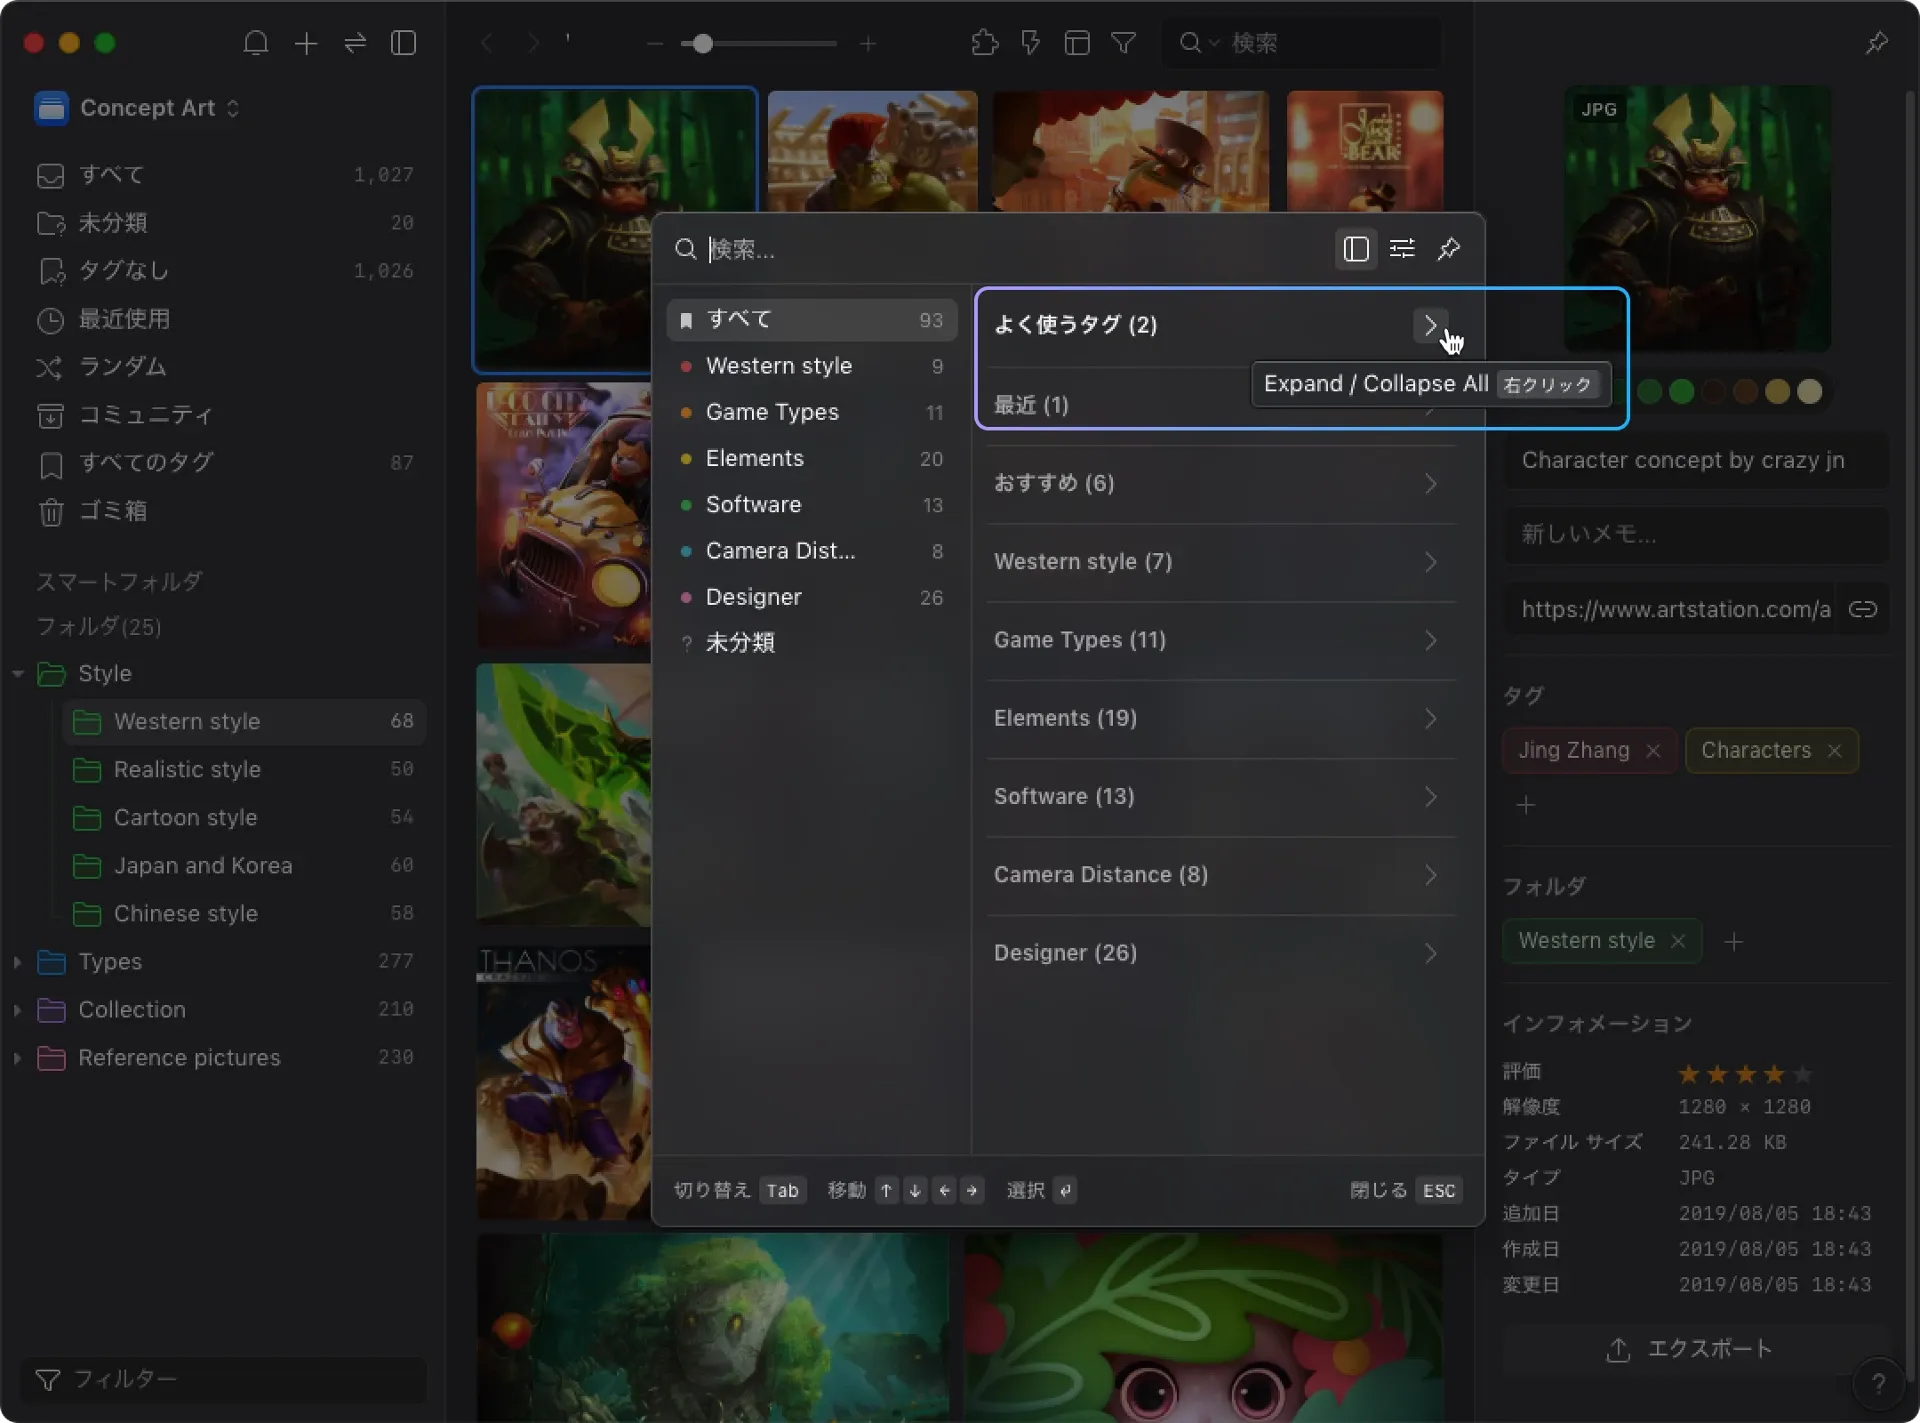Open the plugins puzzle icon

click(984, 43)
